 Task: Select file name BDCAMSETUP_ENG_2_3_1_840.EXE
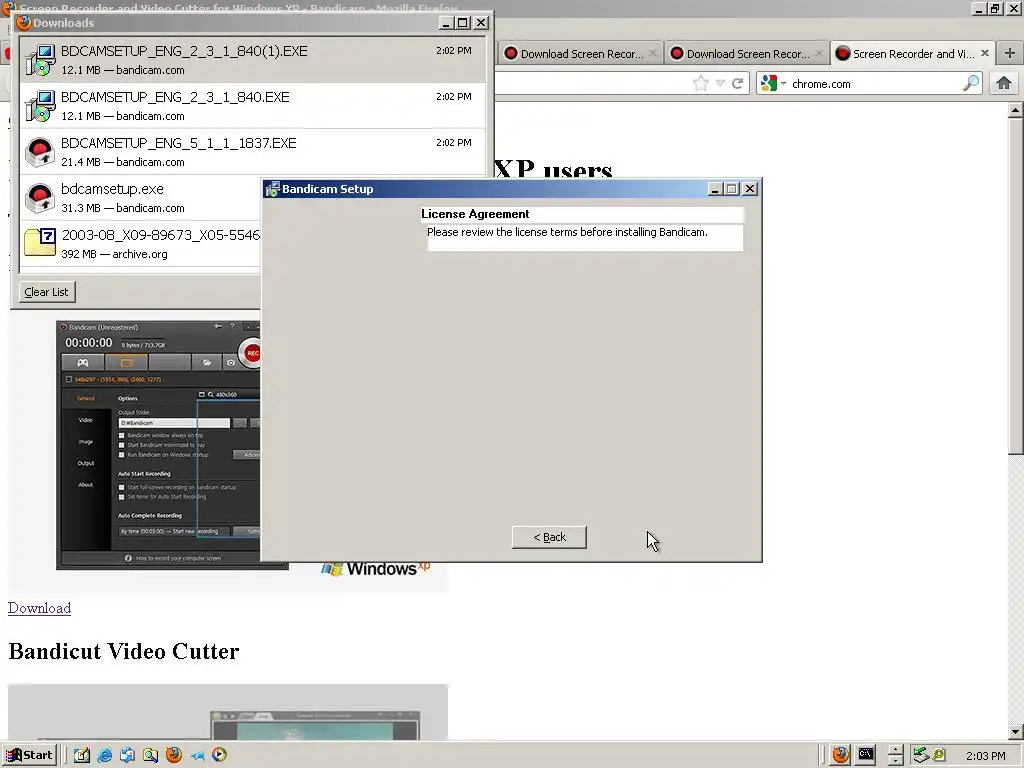coord(175,97)
